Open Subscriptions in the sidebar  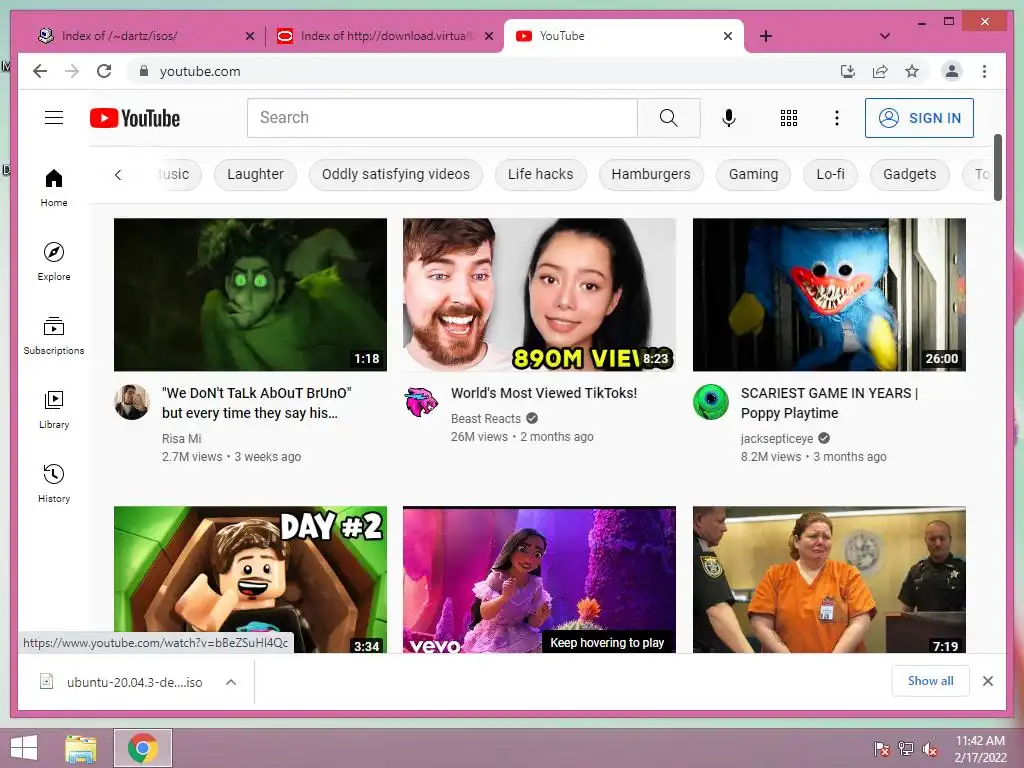coord(54,336)
